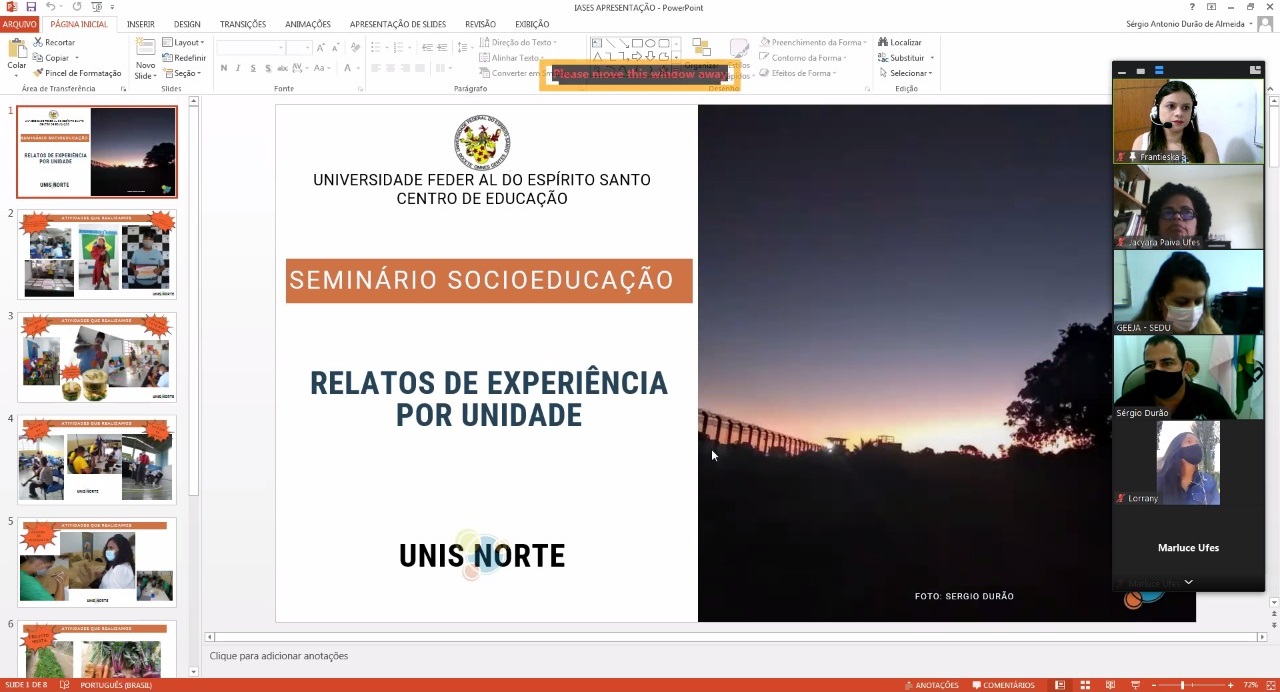Open the Layout dropdown
The image size is (1280, 692).
[184, 42]
